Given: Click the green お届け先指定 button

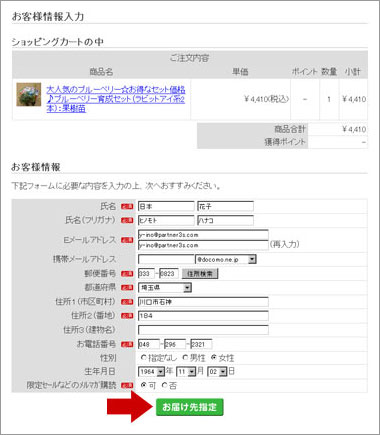Looking at the screenshot, I should tap(189, 407).
